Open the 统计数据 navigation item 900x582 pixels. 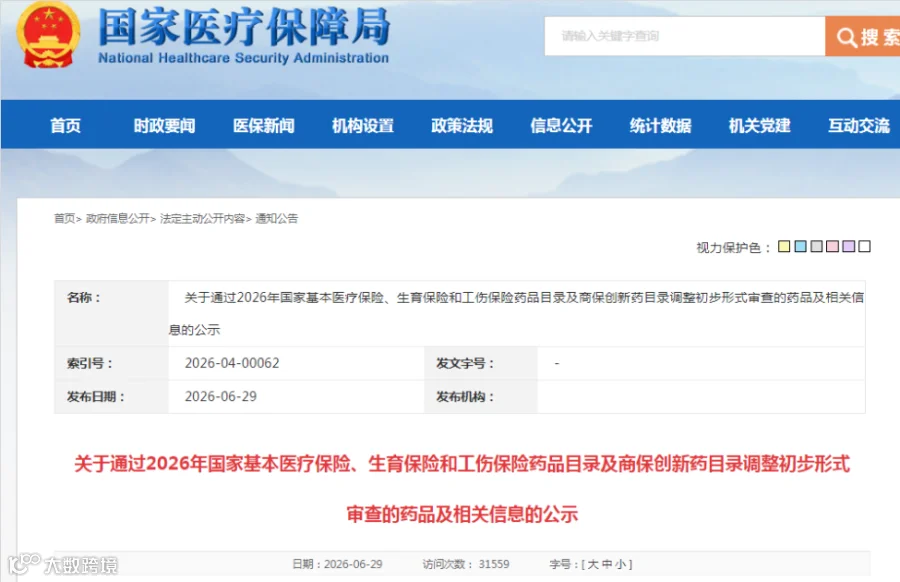(x=661, y=125)
